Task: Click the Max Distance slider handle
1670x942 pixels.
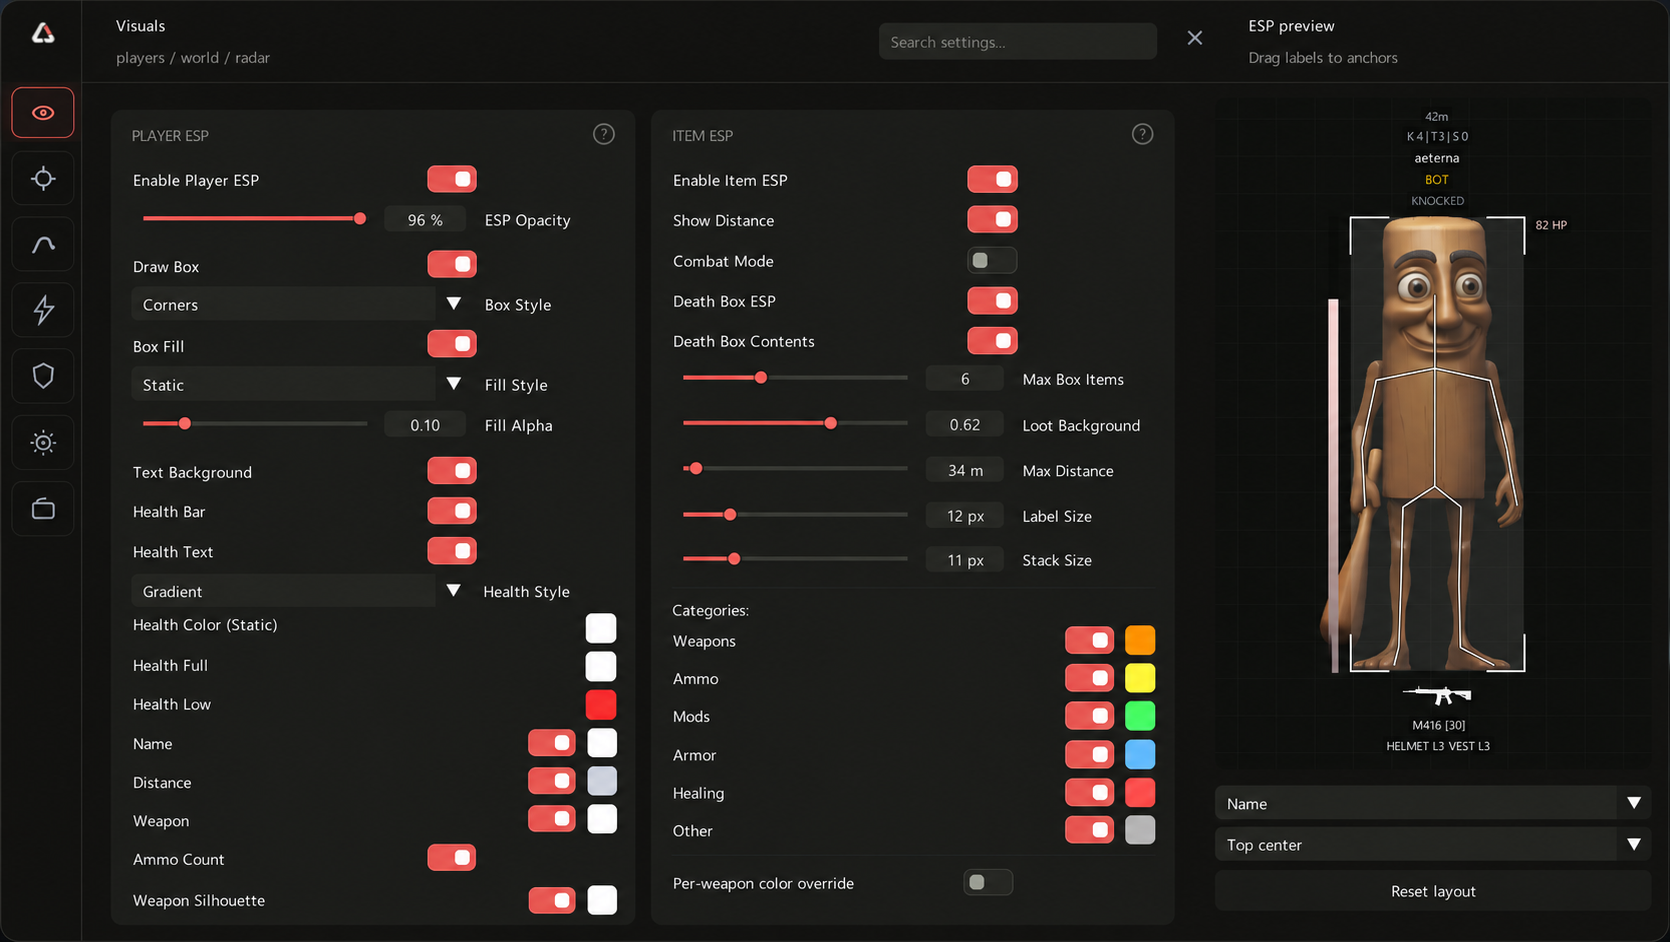Action: [x=696, y=468]
